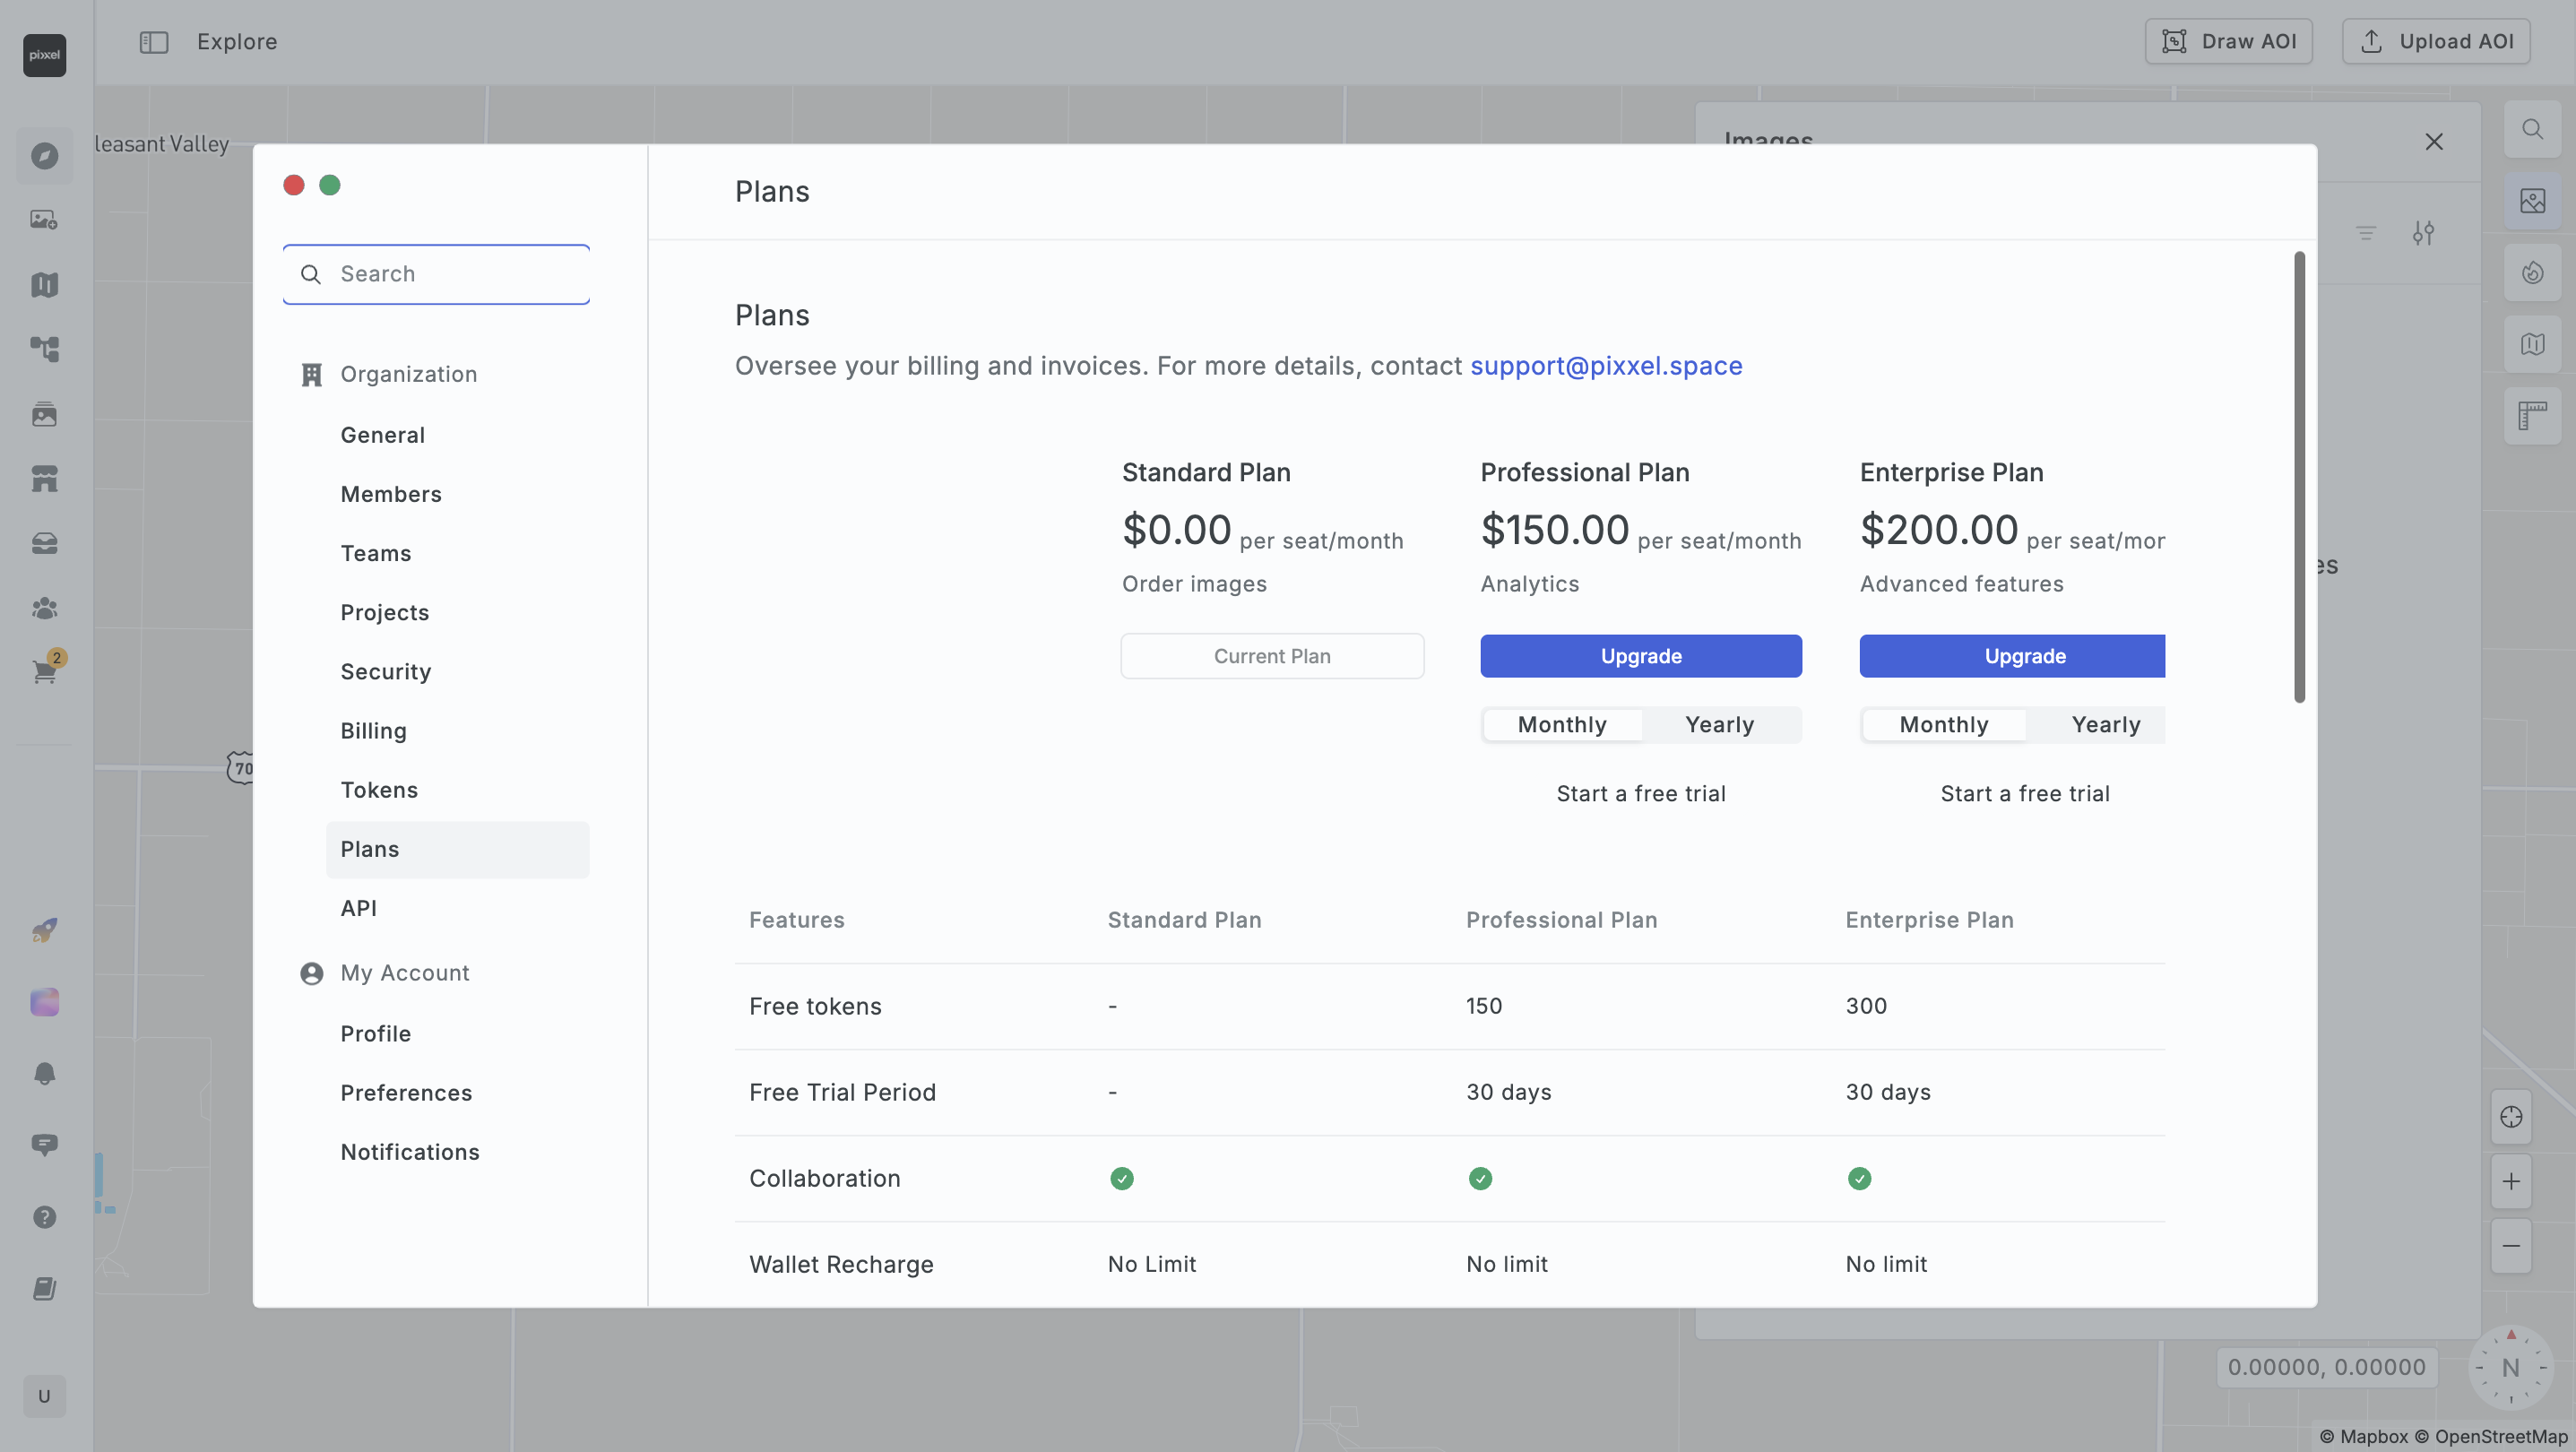Open Profile under My Account

pos(457,1034)
